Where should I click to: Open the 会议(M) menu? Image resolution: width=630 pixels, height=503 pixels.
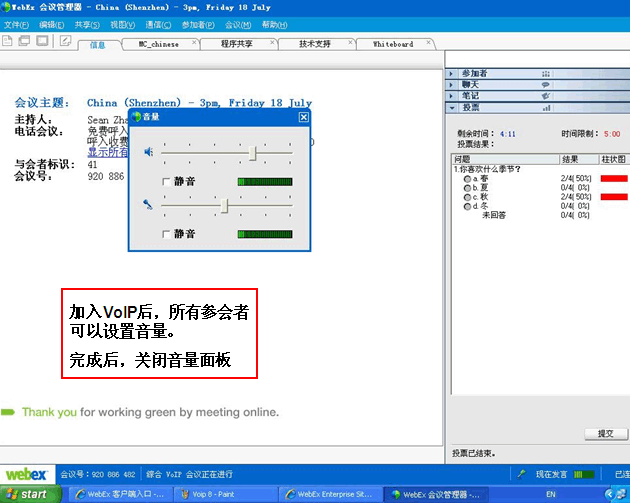238,25
